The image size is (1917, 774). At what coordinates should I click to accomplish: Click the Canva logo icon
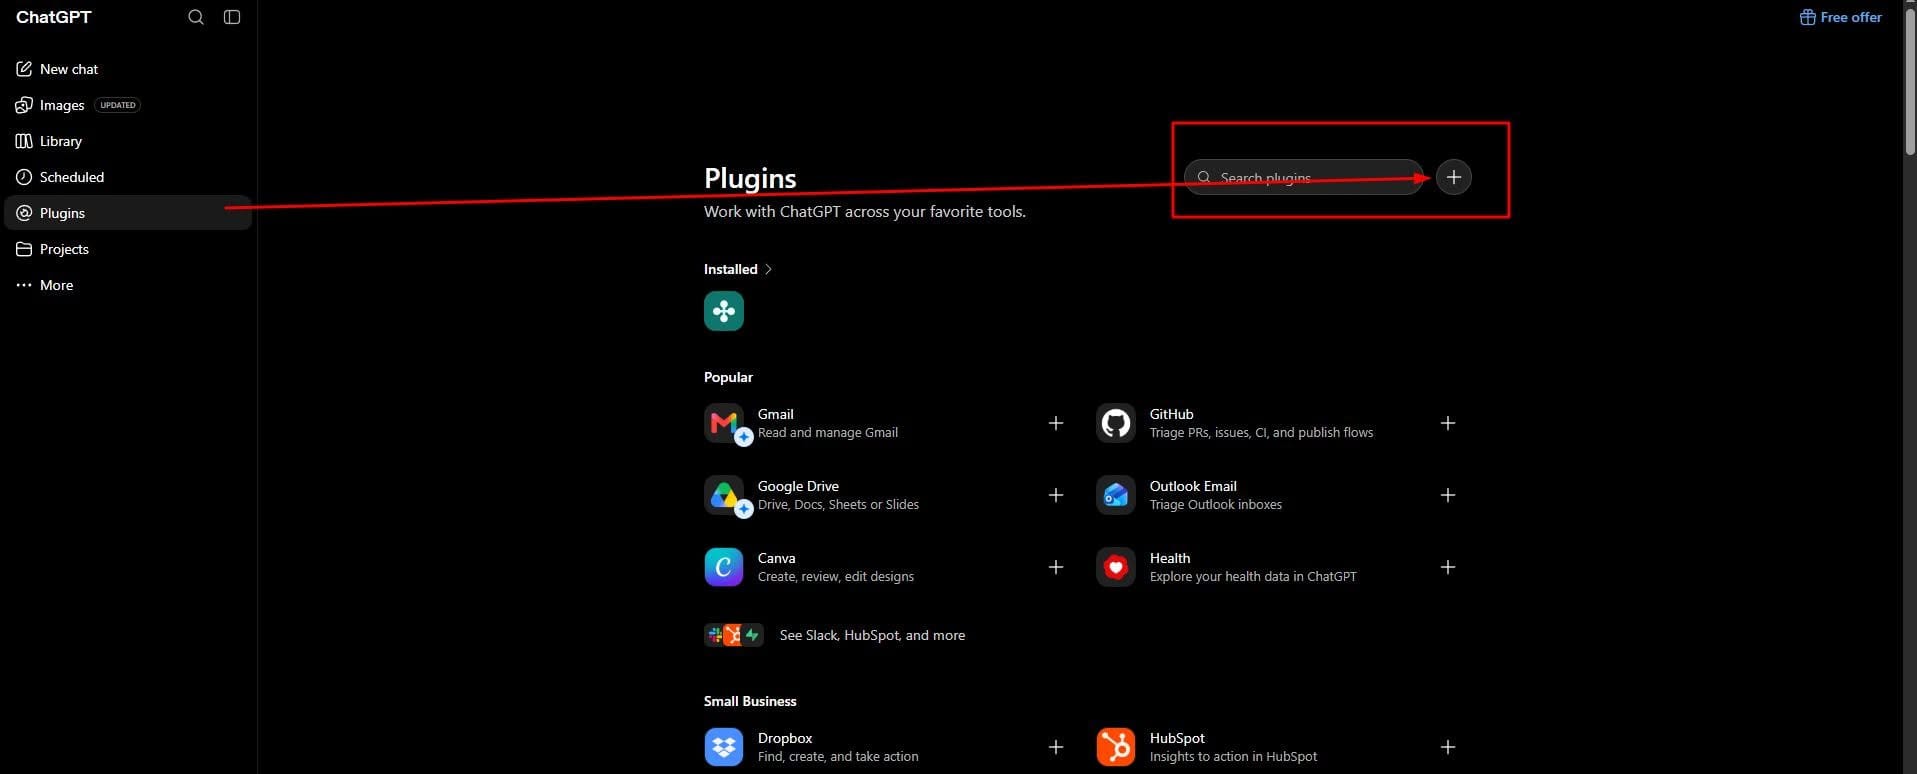(724, 567)
